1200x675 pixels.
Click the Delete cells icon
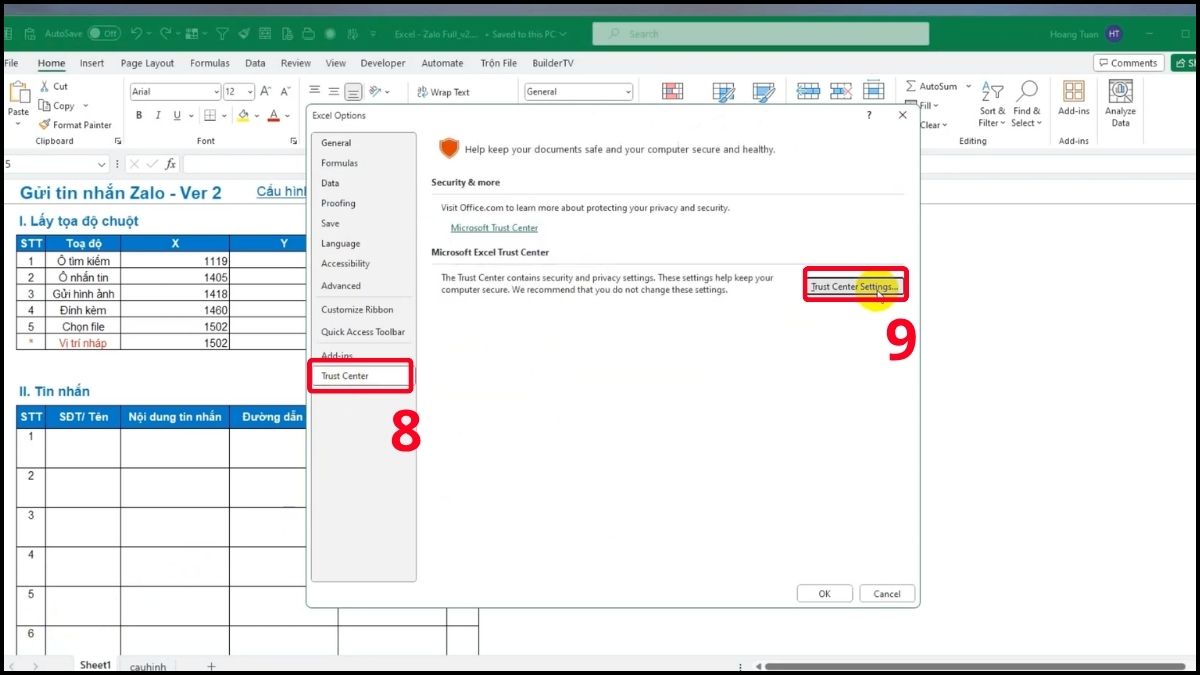[840, 91]
